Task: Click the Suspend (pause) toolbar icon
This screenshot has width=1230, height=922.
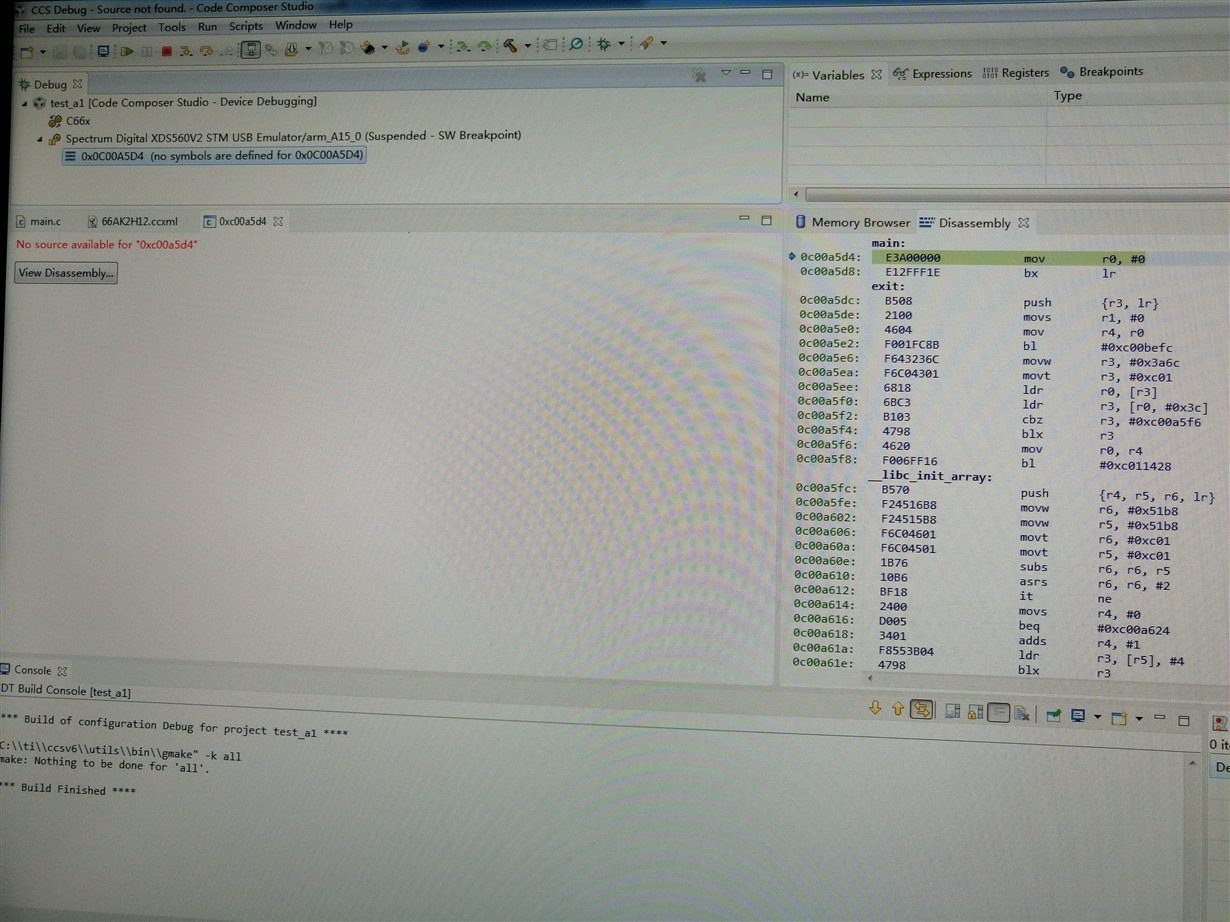Action: click(x=147, y=49)
